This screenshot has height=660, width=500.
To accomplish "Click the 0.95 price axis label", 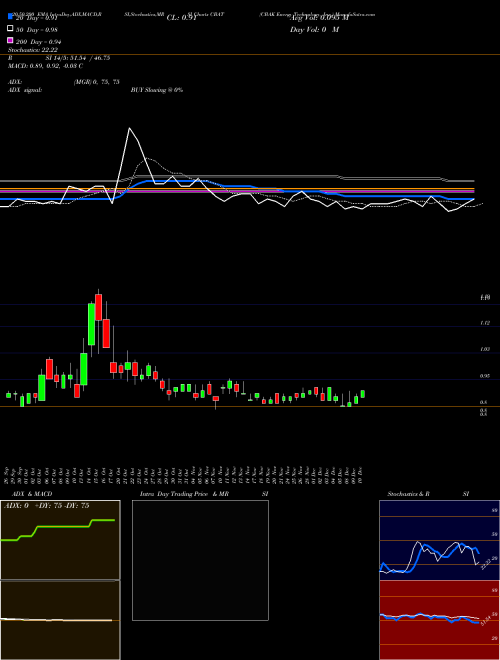I will tap(485, 376).
